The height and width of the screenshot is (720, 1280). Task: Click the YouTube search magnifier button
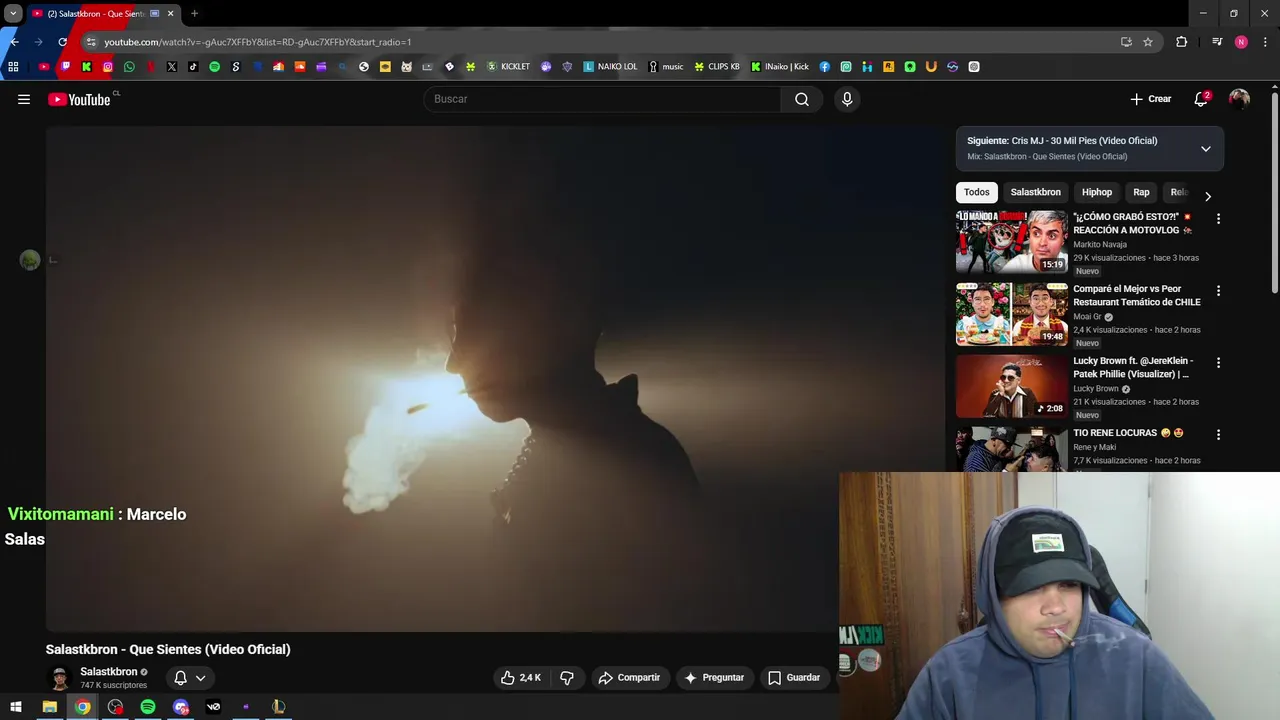click(802, 99)
